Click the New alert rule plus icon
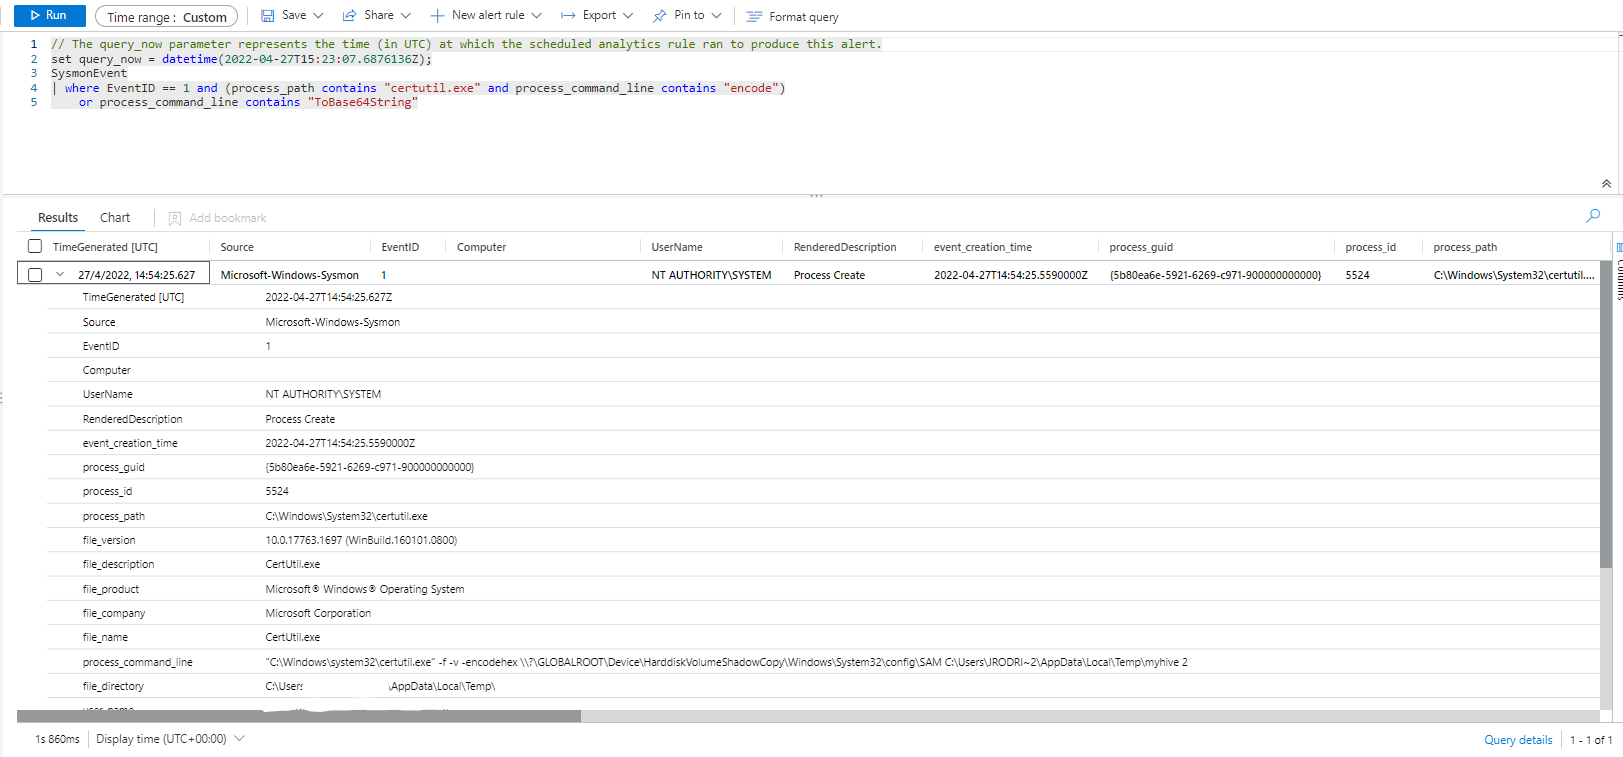The image size is (1623, 757). click(x=437, y=16)
